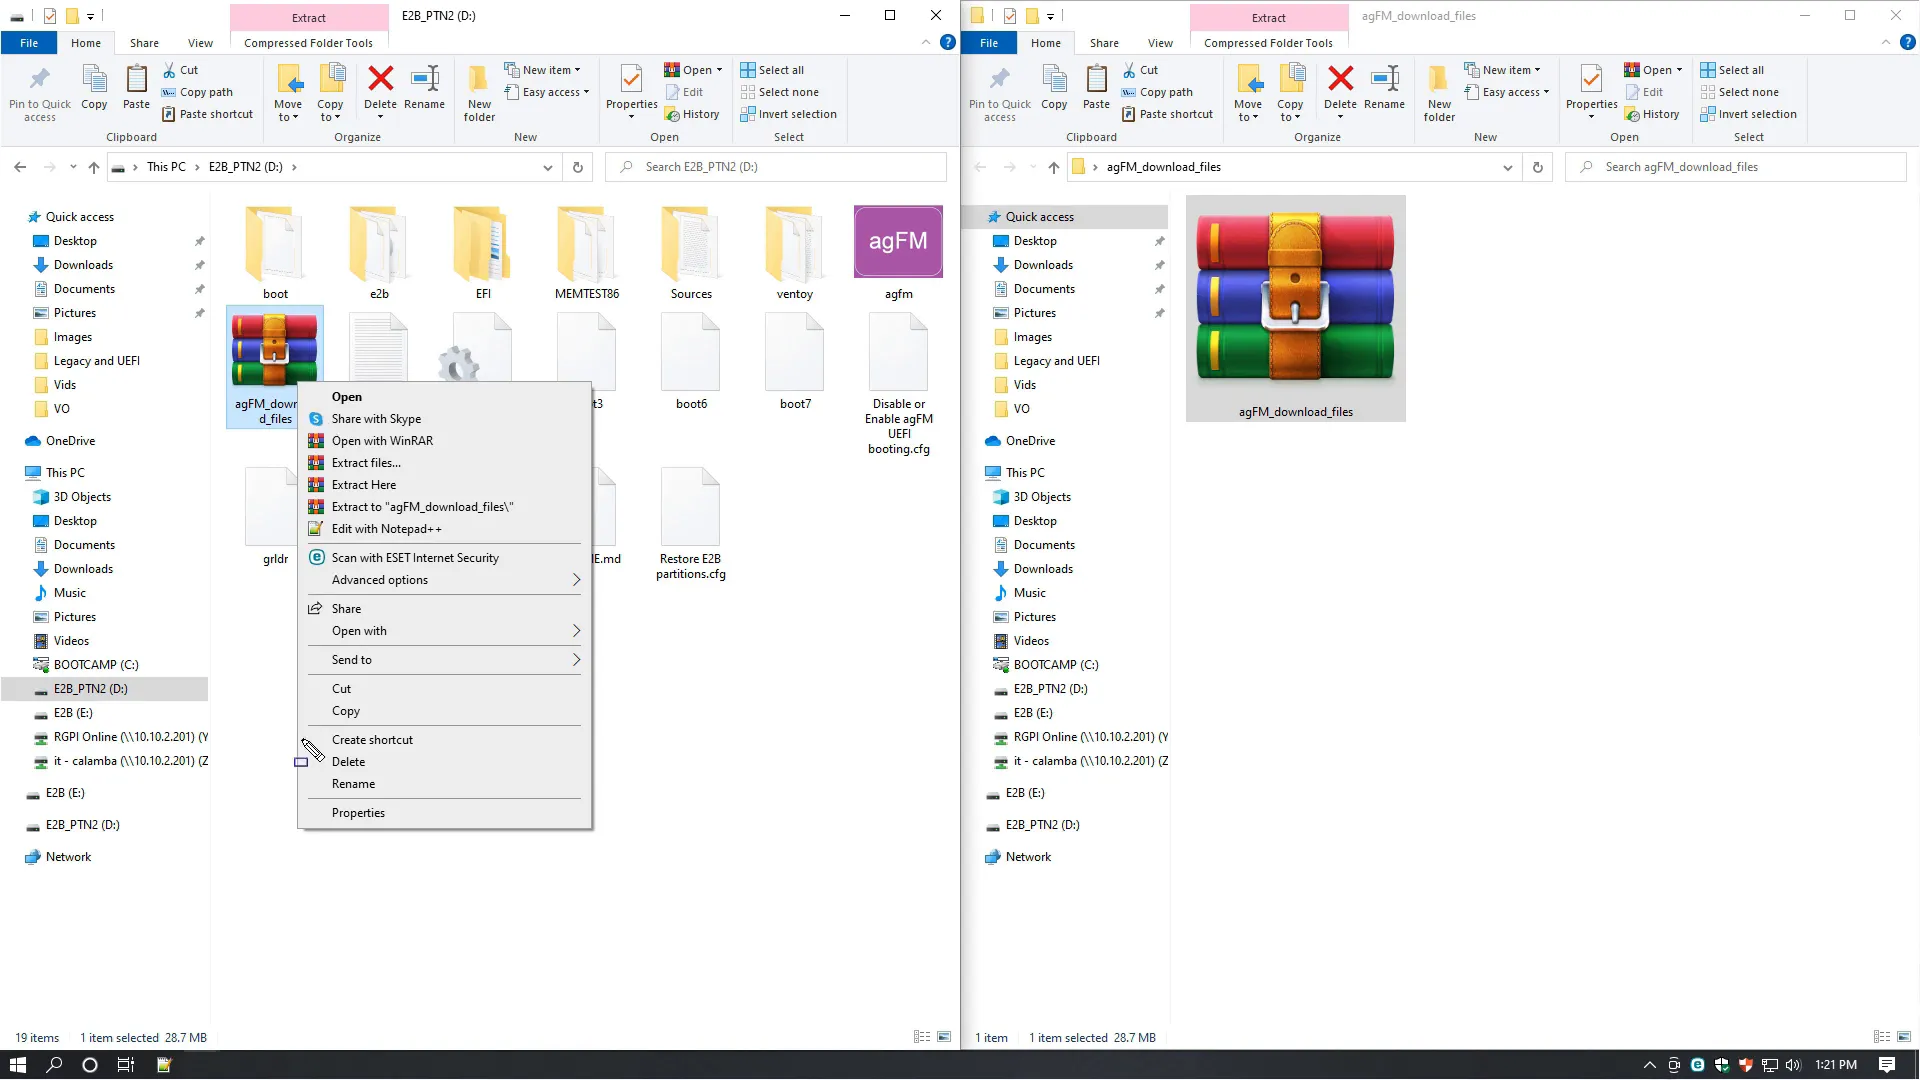Screen dimensions: 1920x1080
Task: Click Up arrow in left window navigation
Action: [94, 167]
